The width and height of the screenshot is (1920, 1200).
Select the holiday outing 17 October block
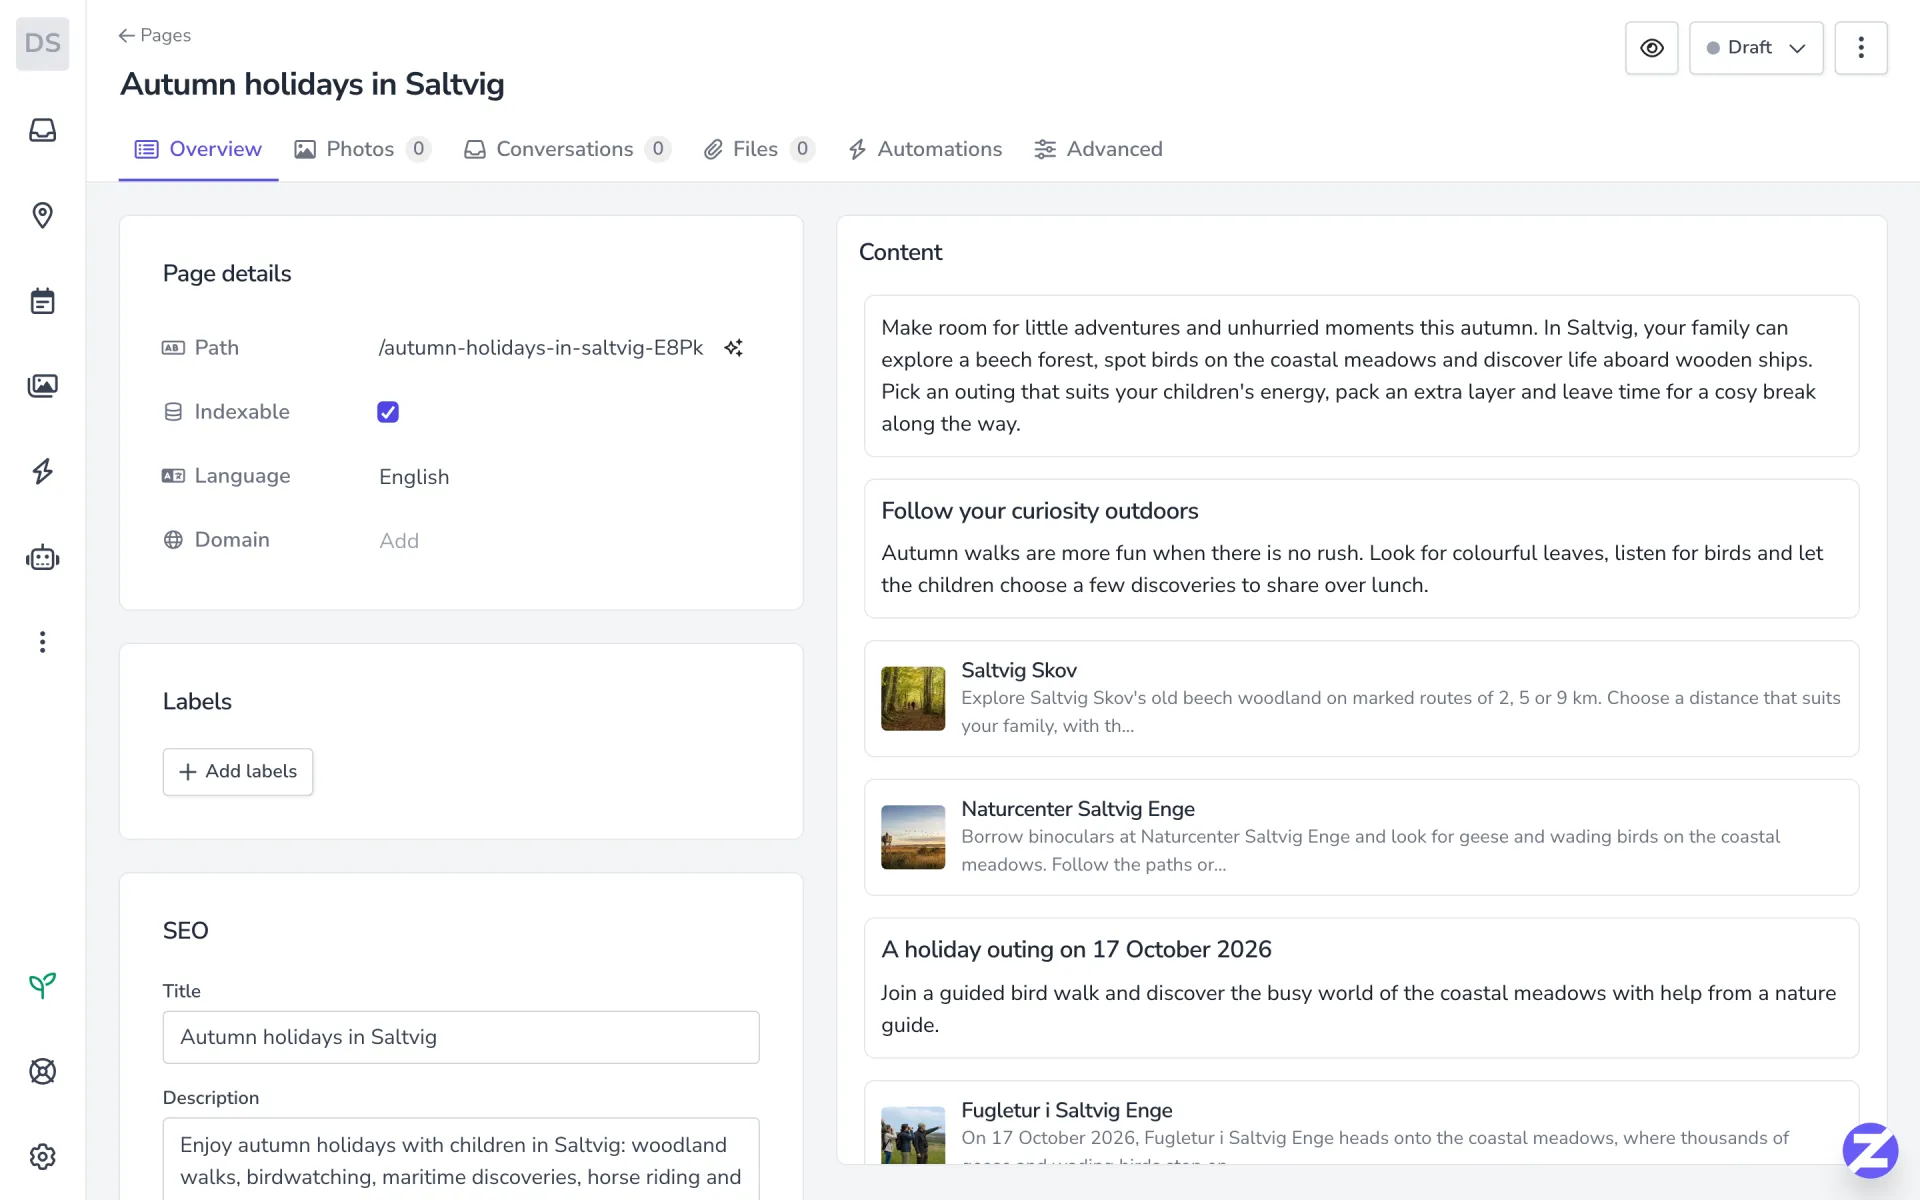1361,988
